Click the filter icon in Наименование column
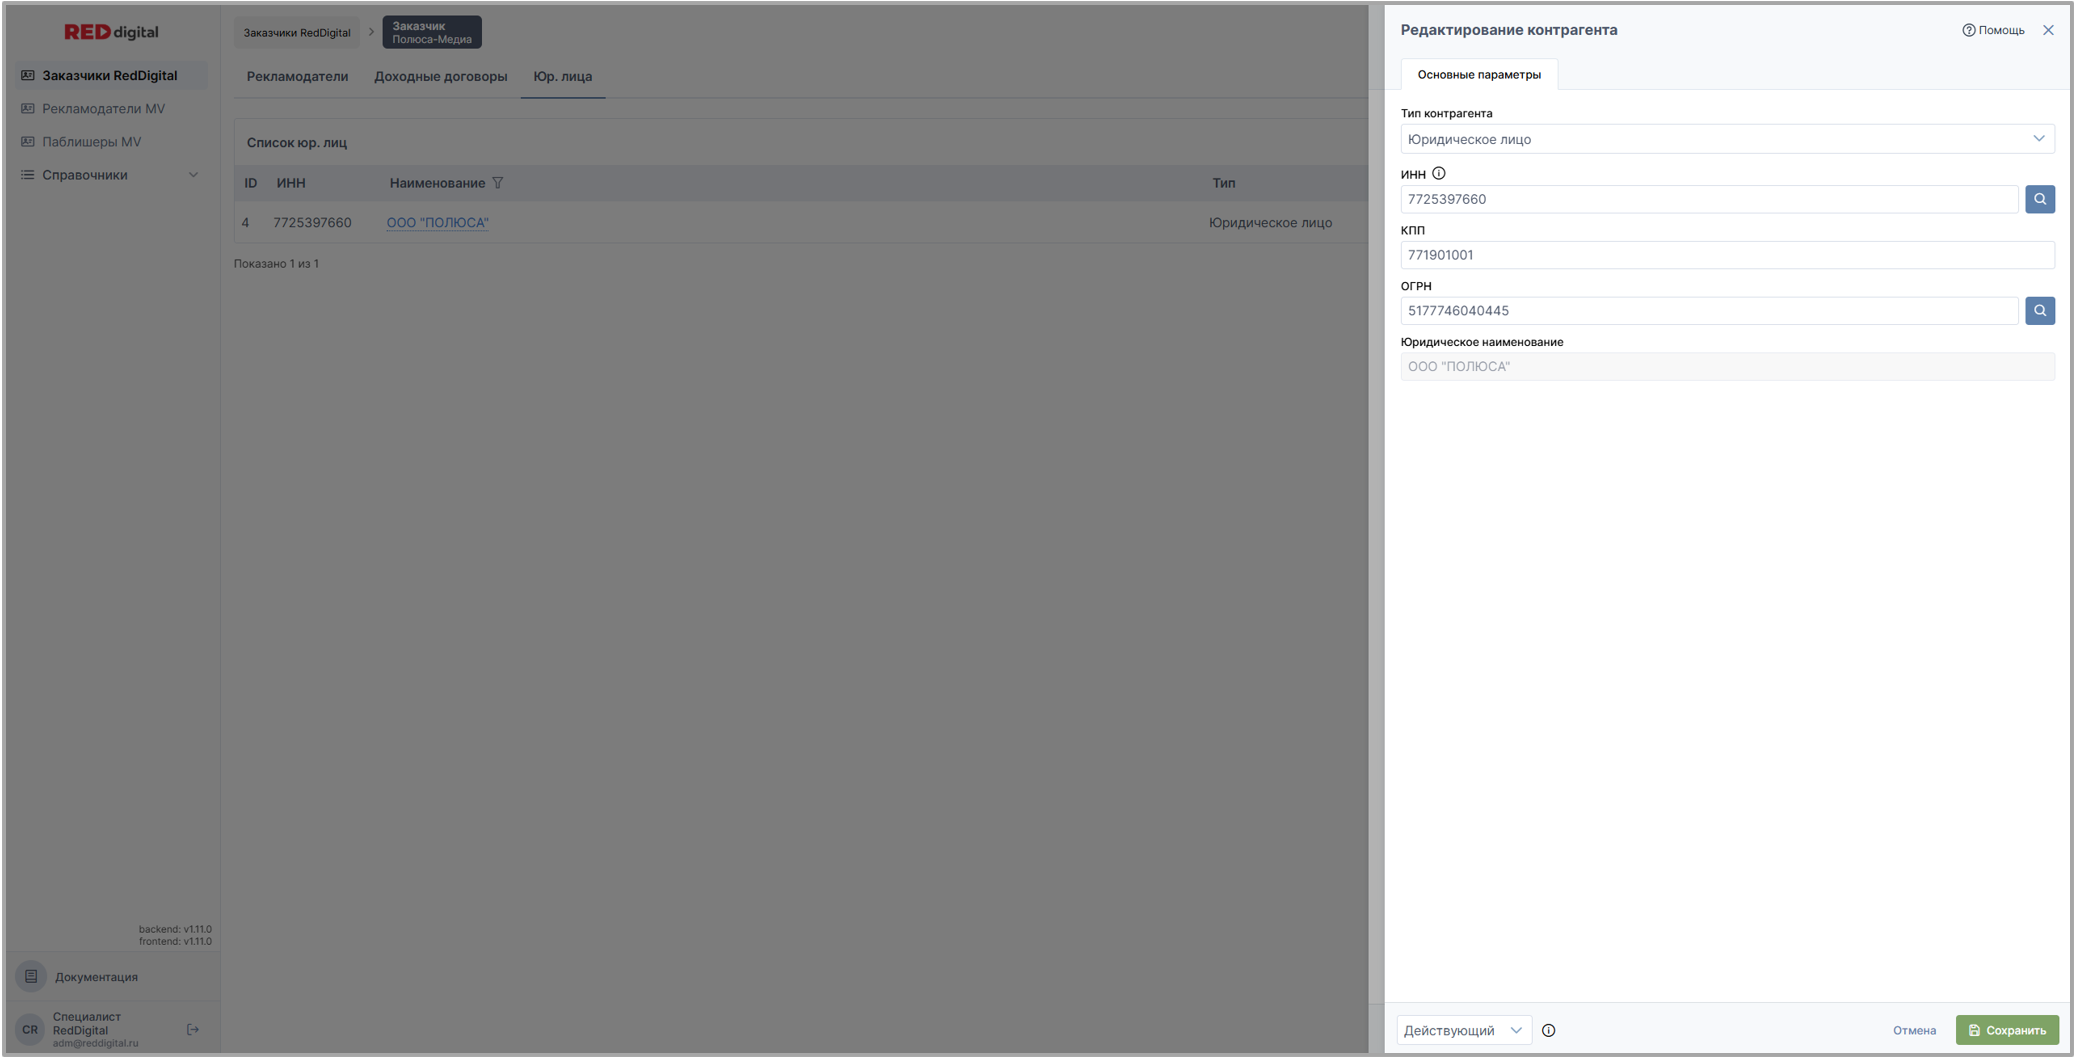 point(498,183)
